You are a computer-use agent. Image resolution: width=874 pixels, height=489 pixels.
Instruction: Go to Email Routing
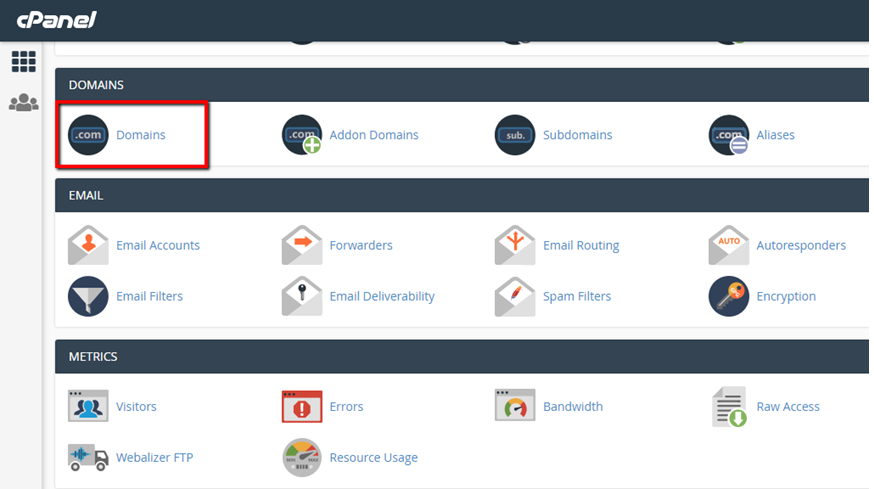(581, 245)
